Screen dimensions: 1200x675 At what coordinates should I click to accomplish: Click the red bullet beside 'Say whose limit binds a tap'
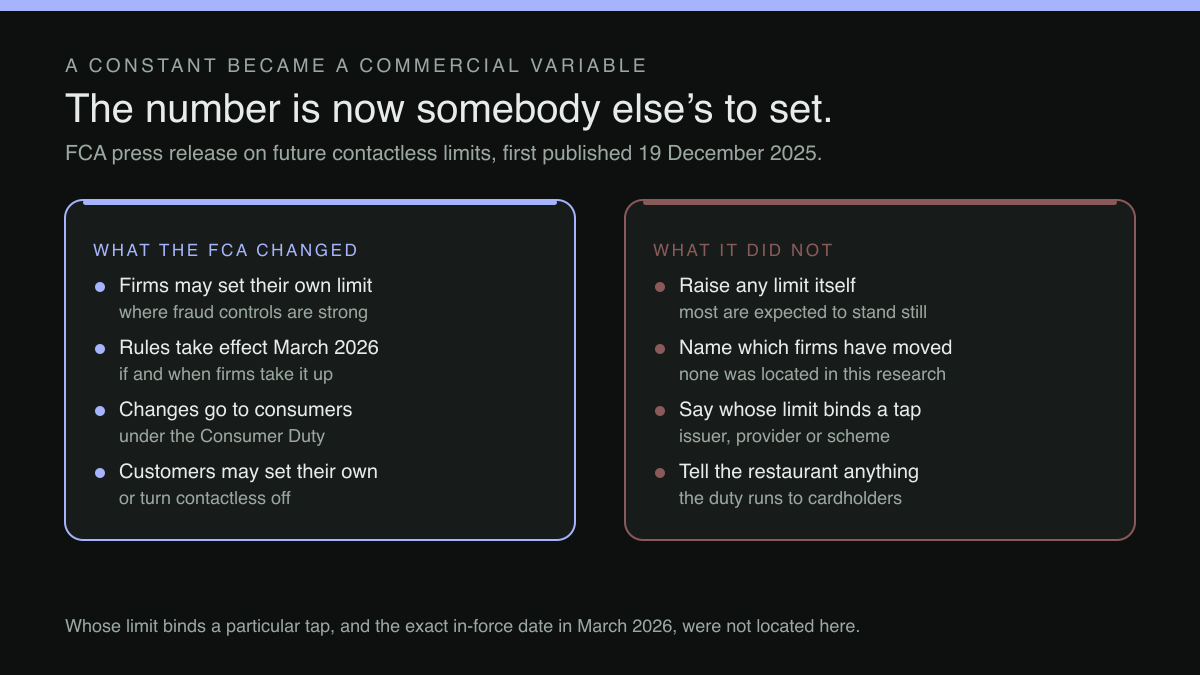660,411
